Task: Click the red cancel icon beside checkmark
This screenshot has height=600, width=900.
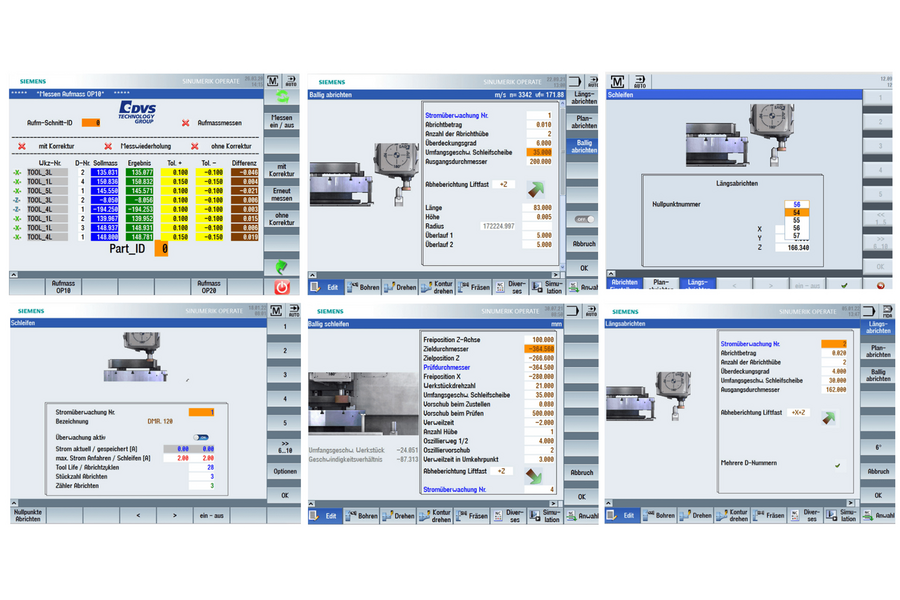Action: click(880, 285)
